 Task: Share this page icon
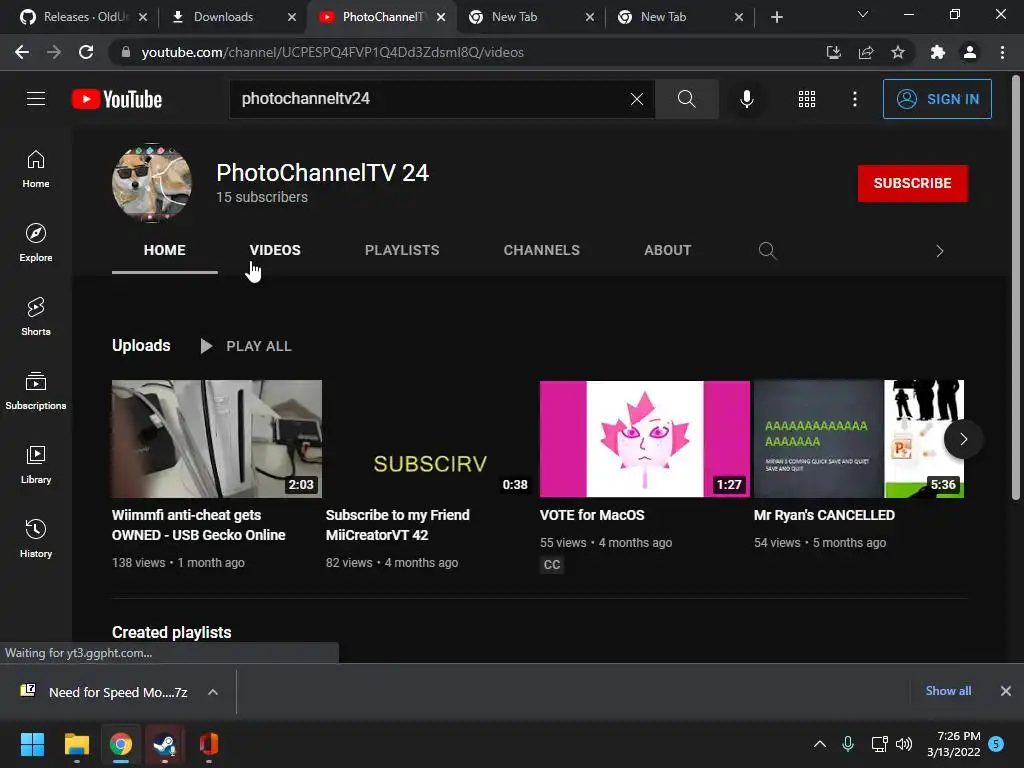[x=866, y=52]
